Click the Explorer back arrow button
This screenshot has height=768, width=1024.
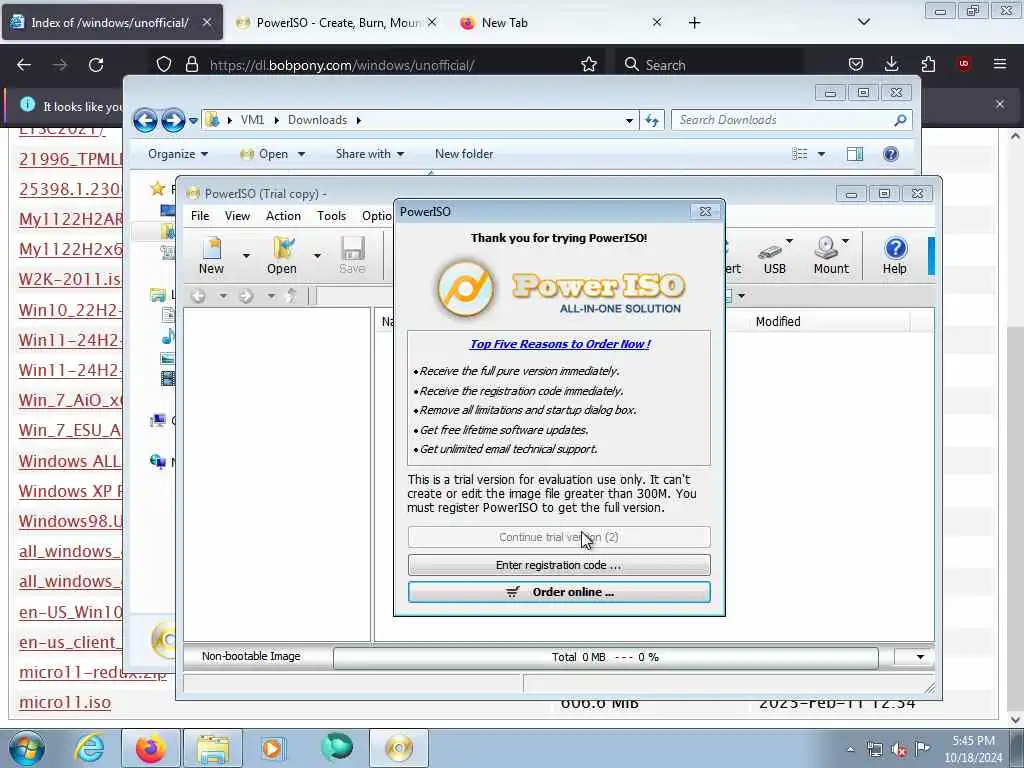(x=145, y=120)
